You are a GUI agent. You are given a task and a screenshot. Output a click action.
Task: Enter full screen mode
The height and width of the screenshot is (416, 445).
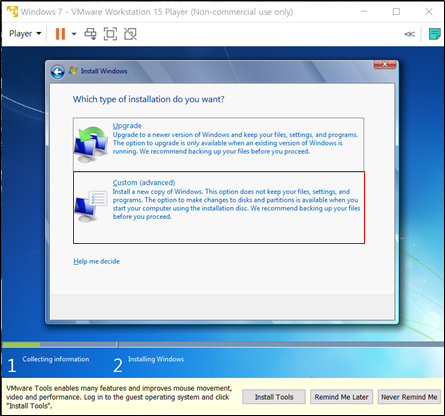click(110, 34)
